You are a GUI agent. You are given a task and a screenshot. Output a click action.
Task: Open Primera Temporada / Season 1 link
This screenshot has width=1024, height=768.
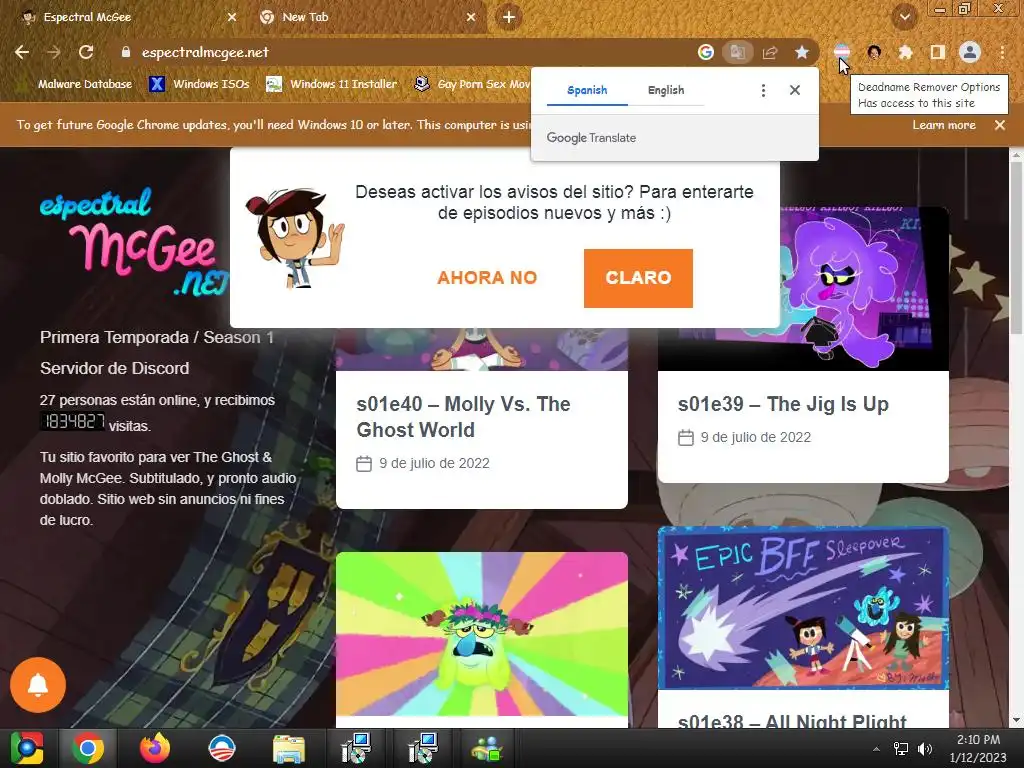pos(157,337)
